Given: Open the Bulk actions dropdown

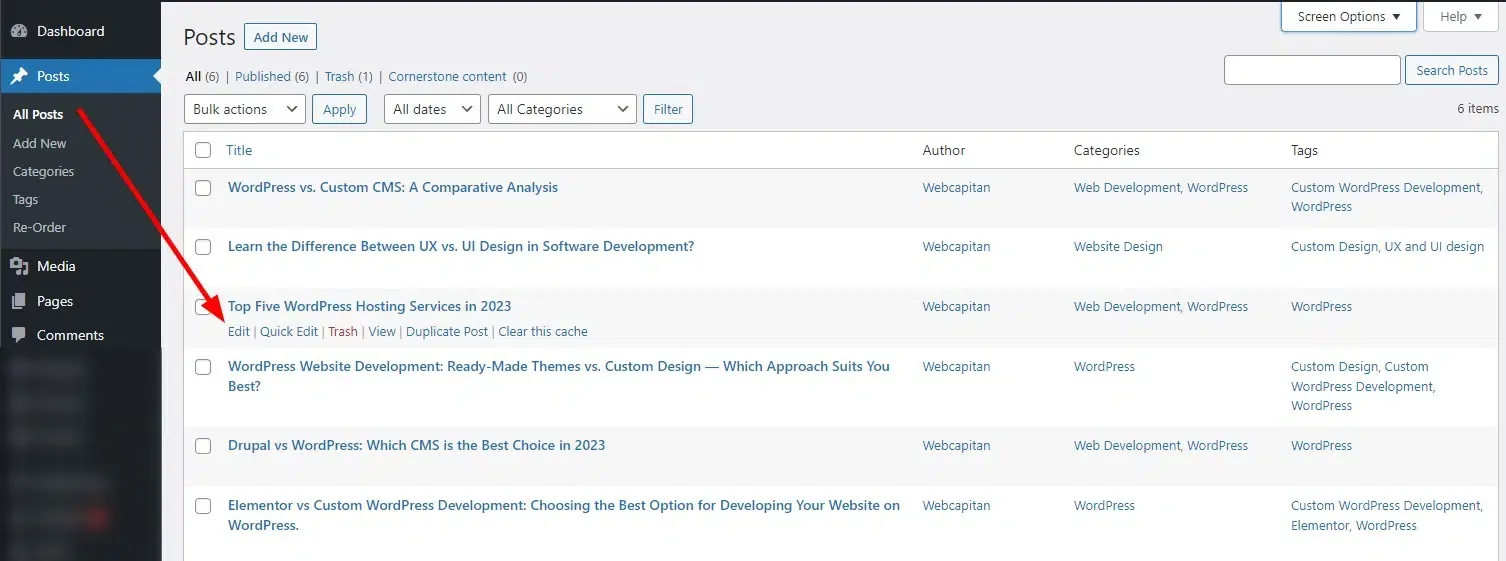Looking at the screenshot, I should 245,109.
